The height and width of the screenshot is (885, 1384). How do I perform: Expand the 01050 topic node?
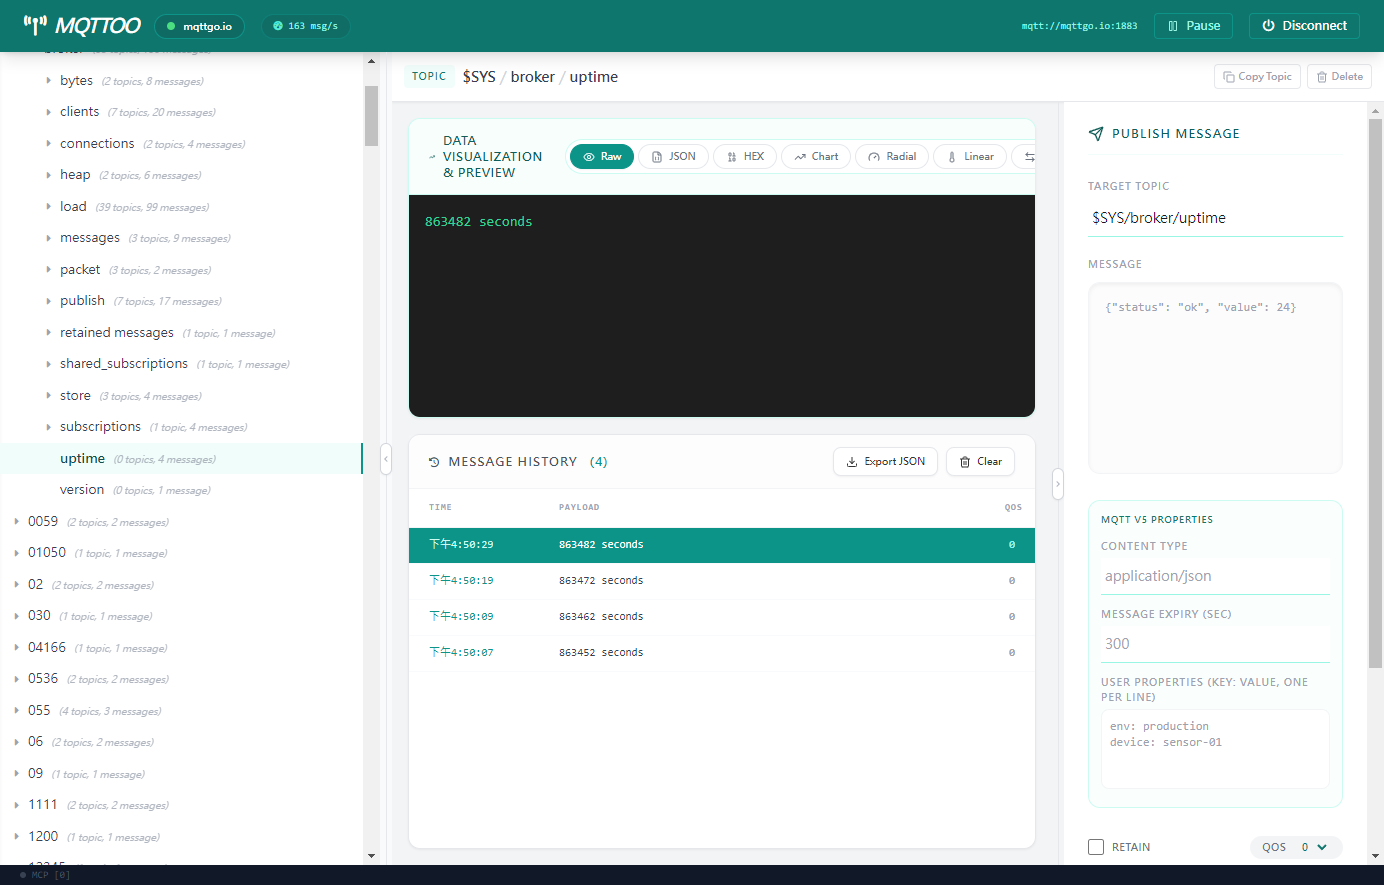pyautogui.click(x=16, y=553)
